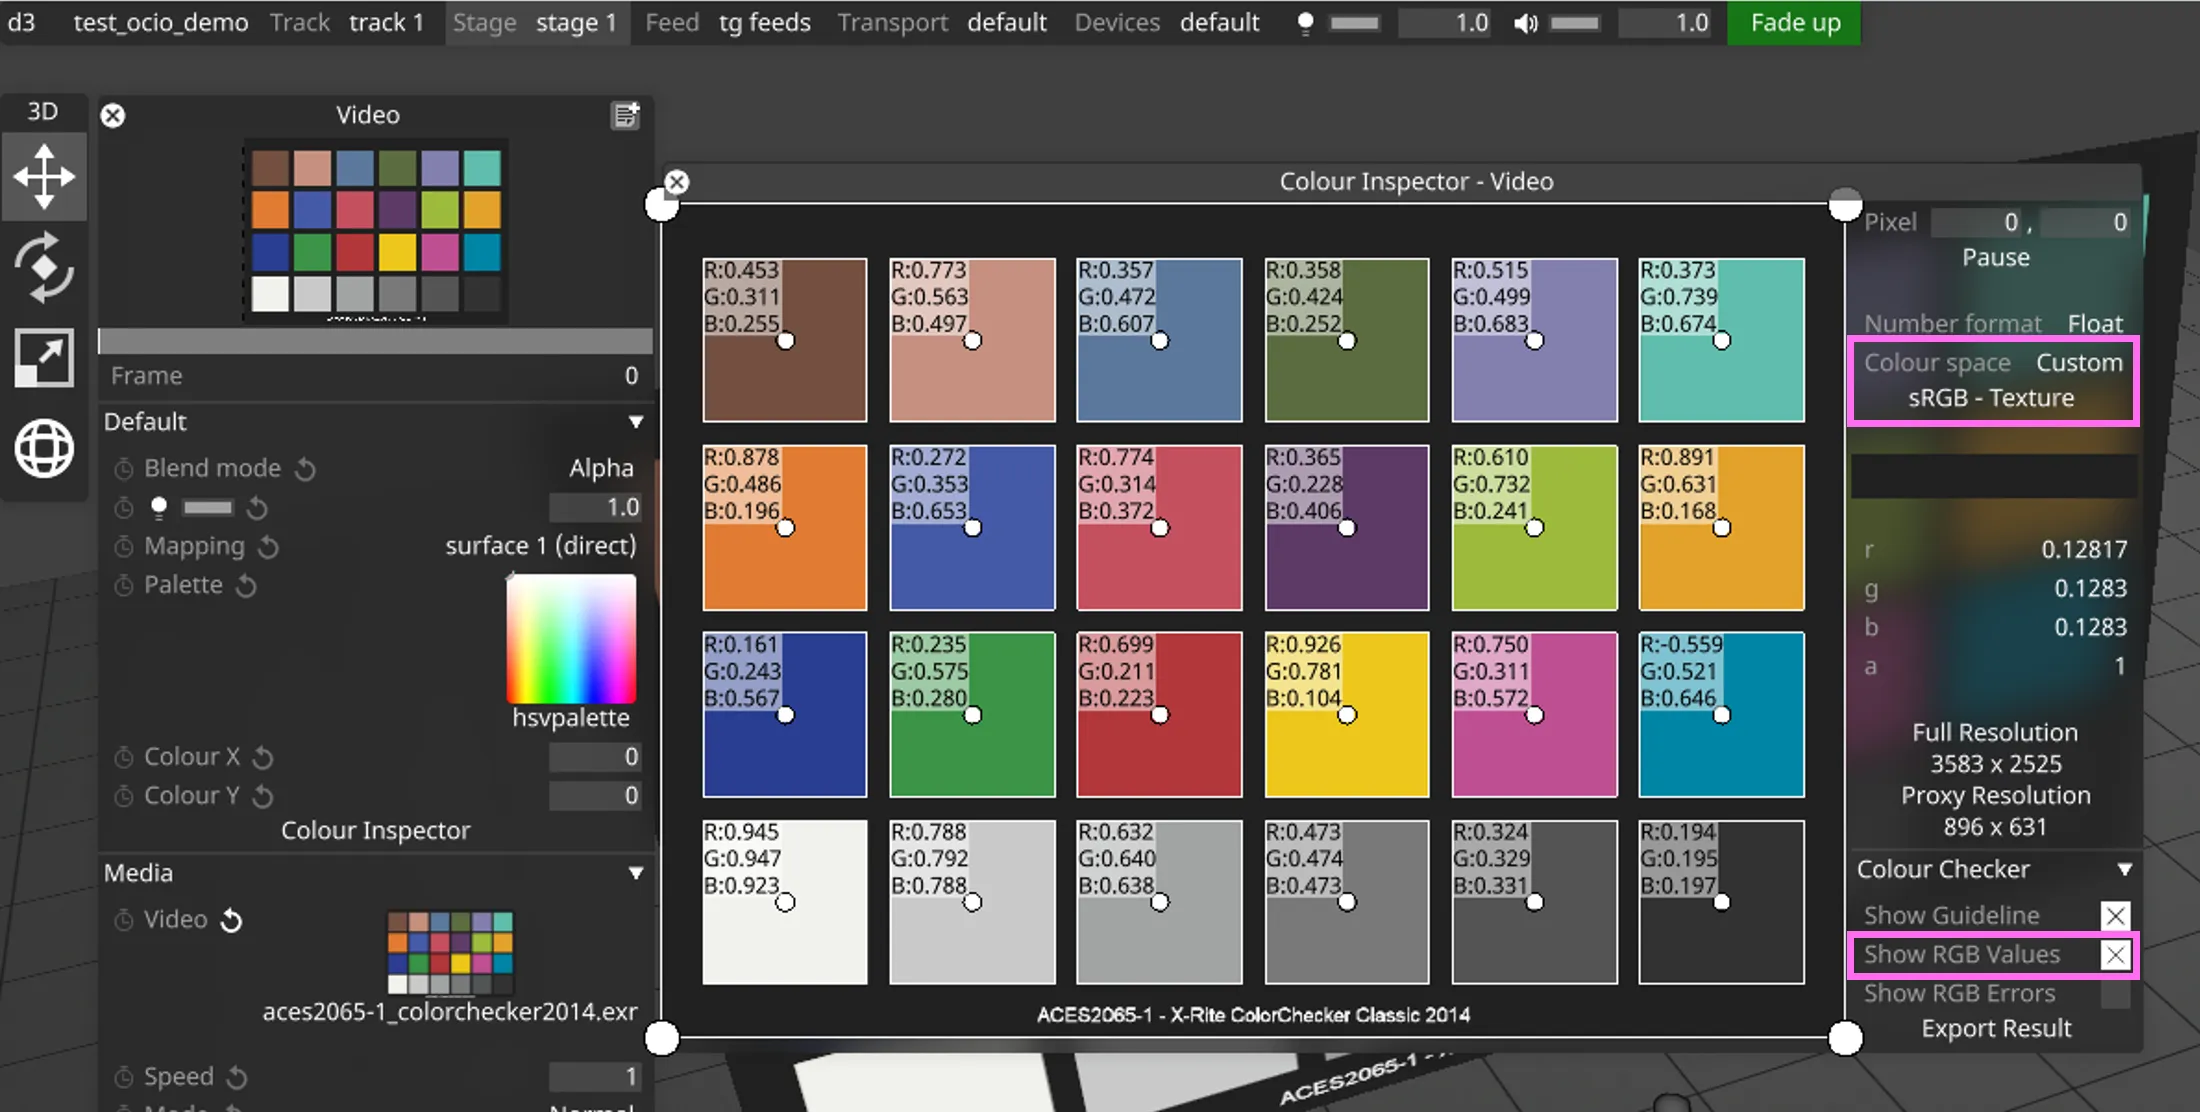Click the 3D view navigation icon
The image size is (2200, 1112).
[43, 176]
